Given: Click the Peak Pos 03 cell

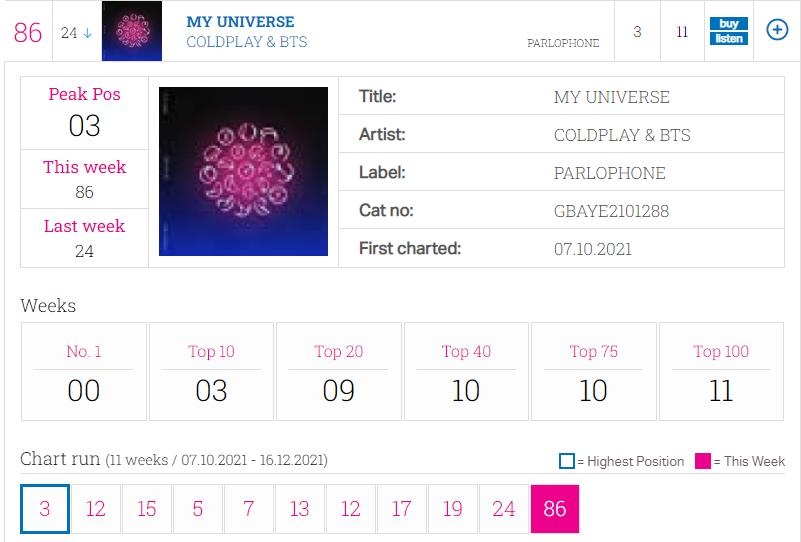Looking at the screenshot, I should click(85, 112).
